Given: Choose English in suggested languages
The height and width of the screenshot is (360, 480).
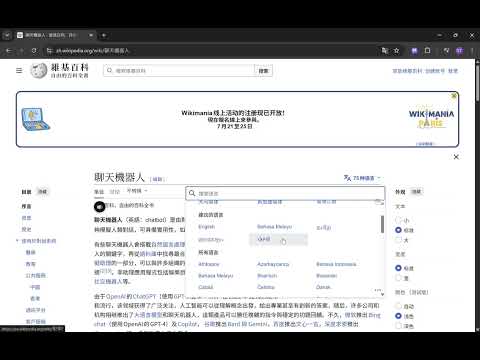Looking at the screenshot, I should pos(207,227).
